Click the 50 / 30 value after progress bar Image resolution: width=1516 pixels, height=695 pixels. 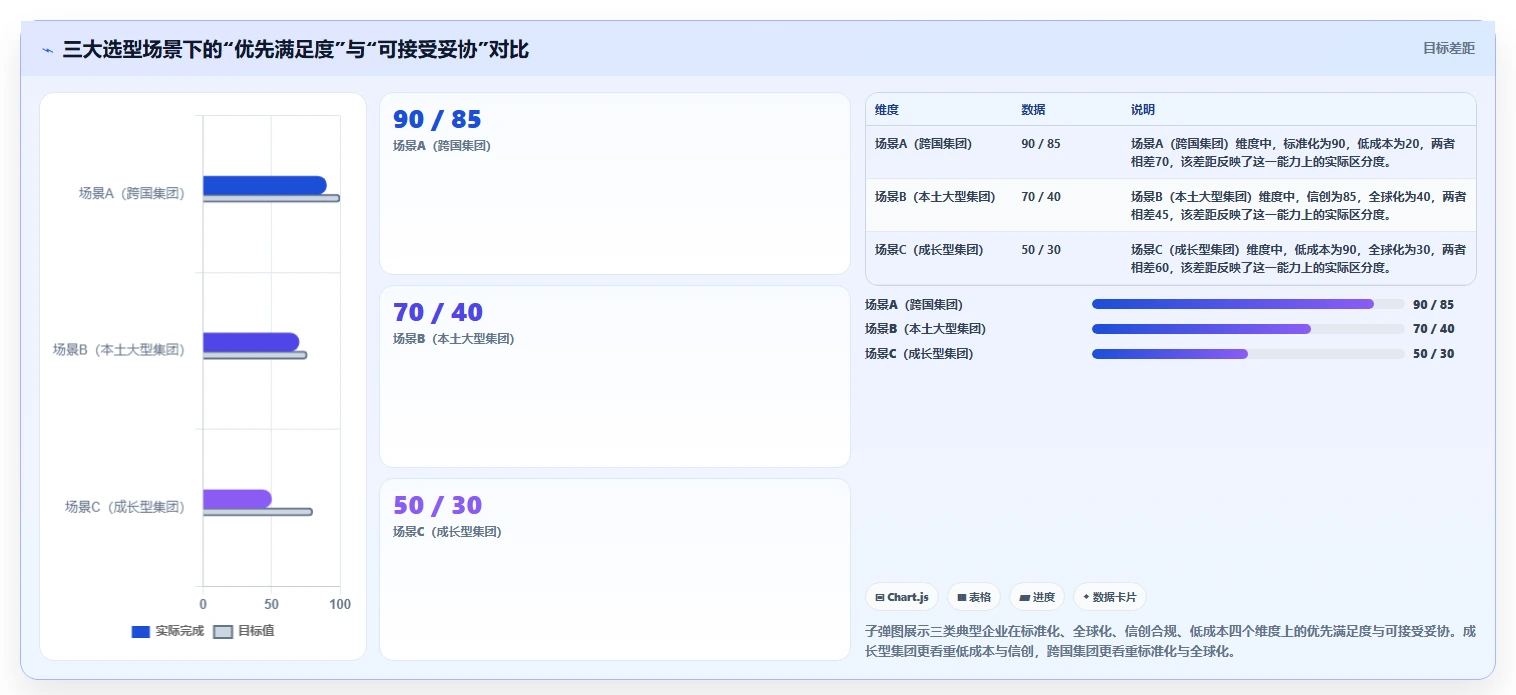(1433, 354)
